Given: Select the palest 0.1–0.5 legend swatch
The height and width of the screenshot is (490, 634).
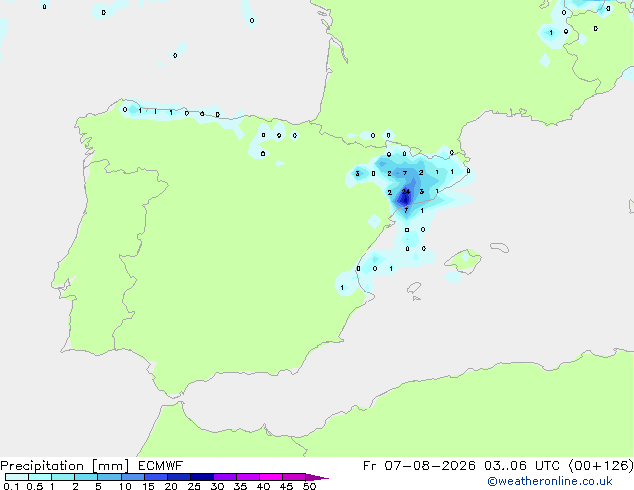Looking at the screenshot, I should click(x=17, y=477).
